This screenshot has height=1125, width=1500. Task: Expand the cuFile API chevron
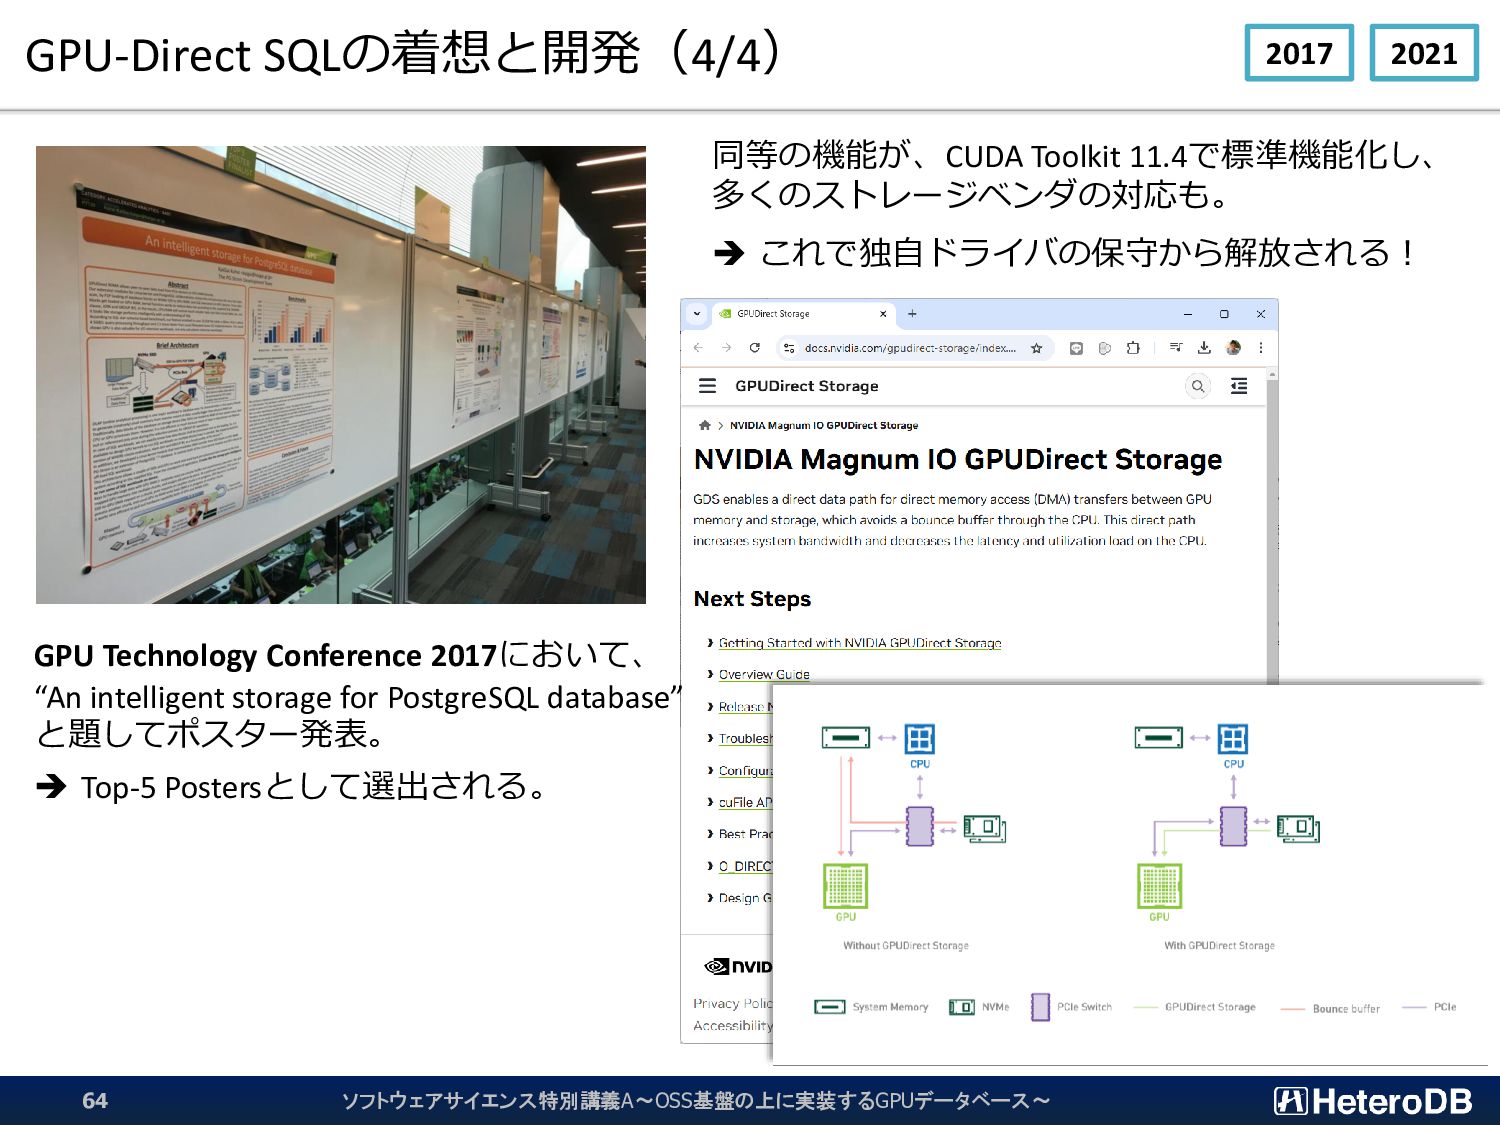710,803
